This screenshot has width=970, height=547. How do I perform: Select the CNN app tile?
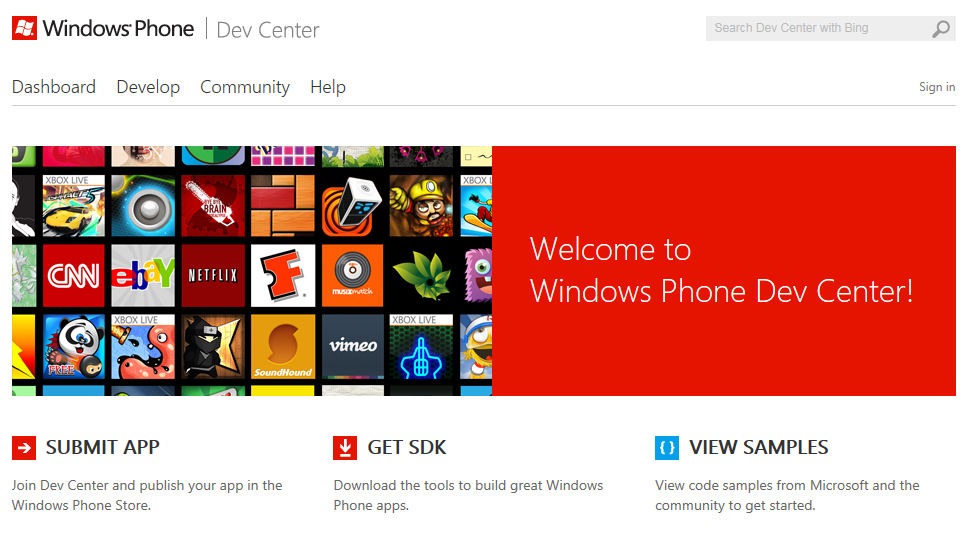coord(74,275)
